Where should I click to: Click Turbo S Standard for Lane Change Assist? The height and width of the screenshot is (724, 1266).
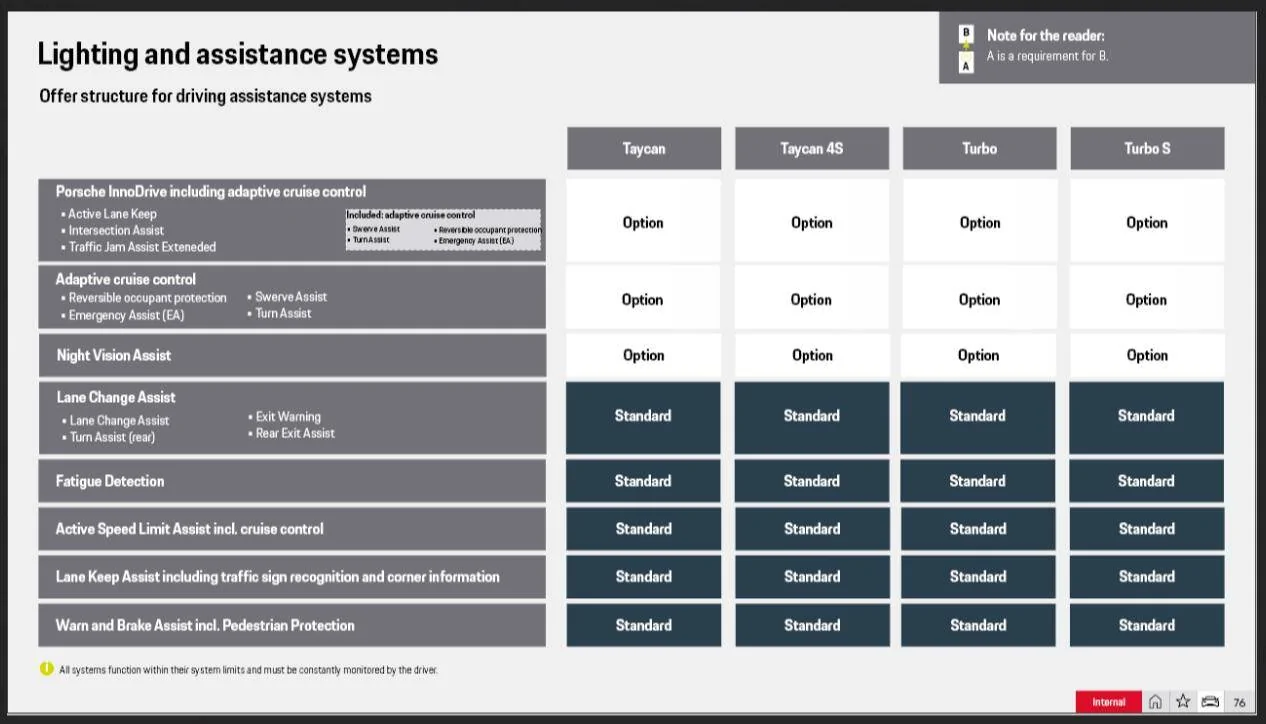tap(1146, 416)
